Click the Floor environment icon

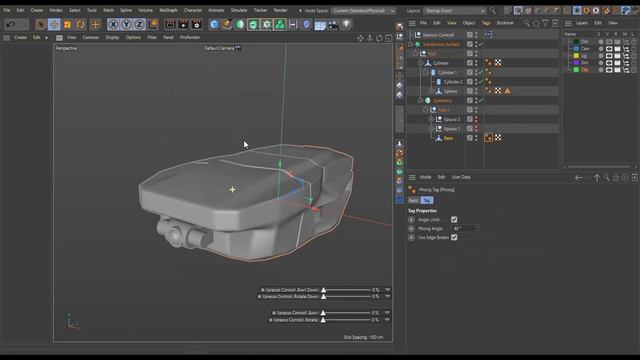tap(320, 24)
